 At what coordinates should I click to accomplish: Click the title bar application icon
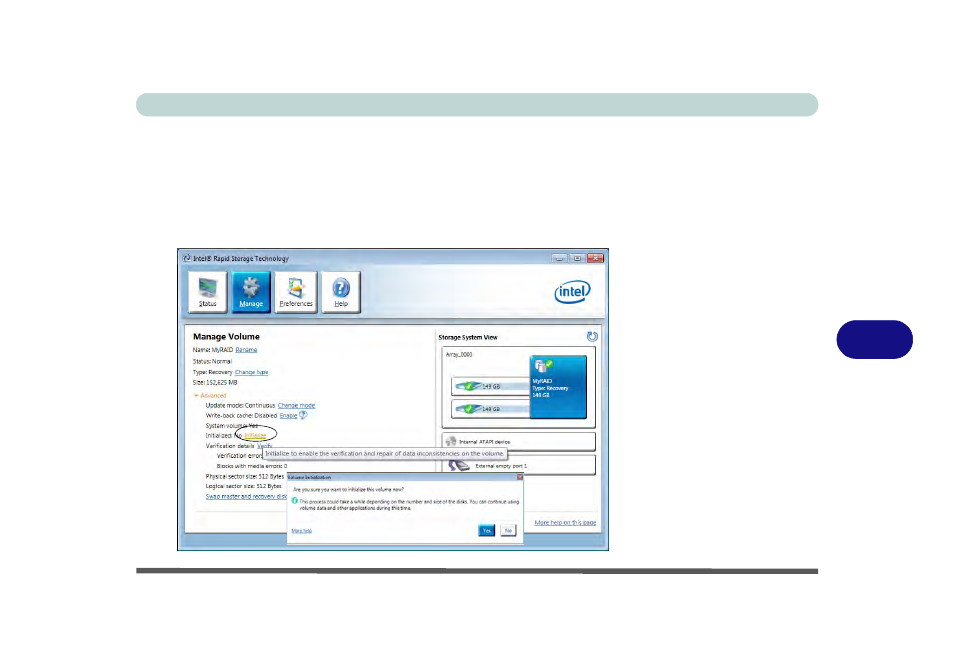187,258
